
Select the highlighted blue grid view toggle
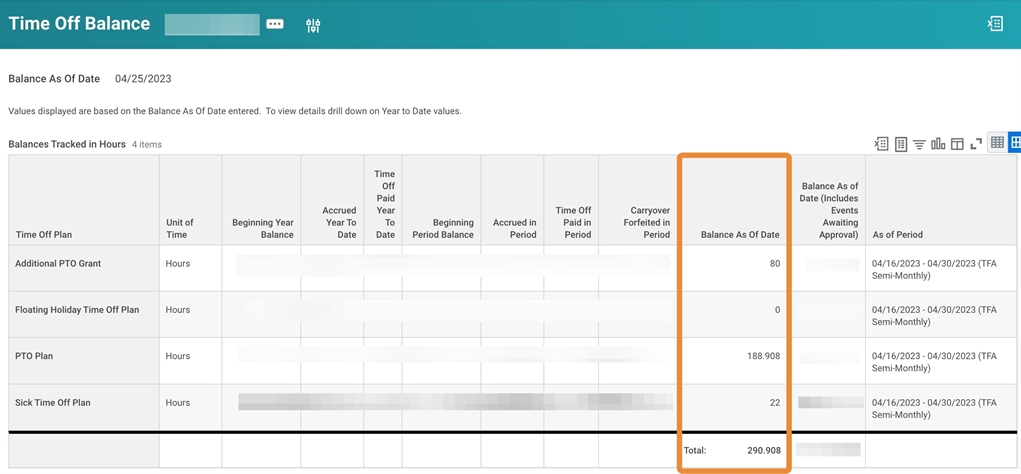click(x=1015, y=143)
